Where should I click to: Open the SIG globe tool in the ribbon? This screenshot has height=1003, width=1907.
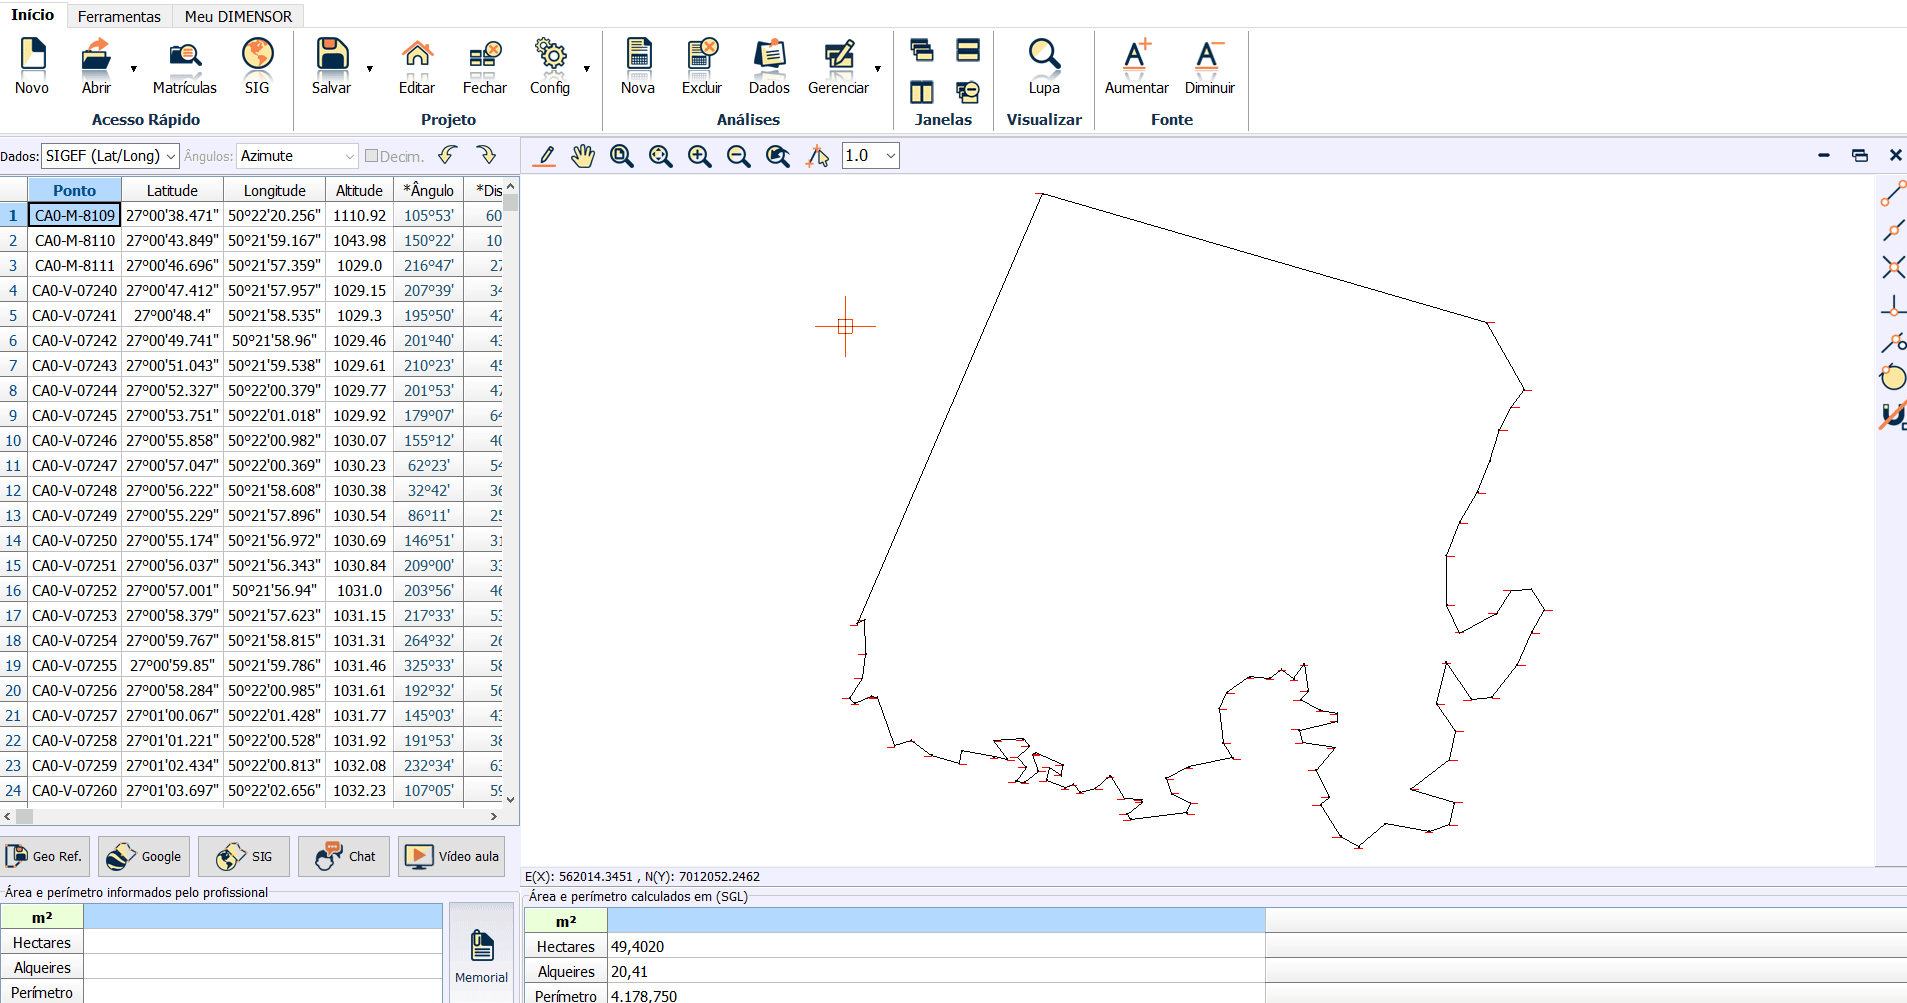257,56
